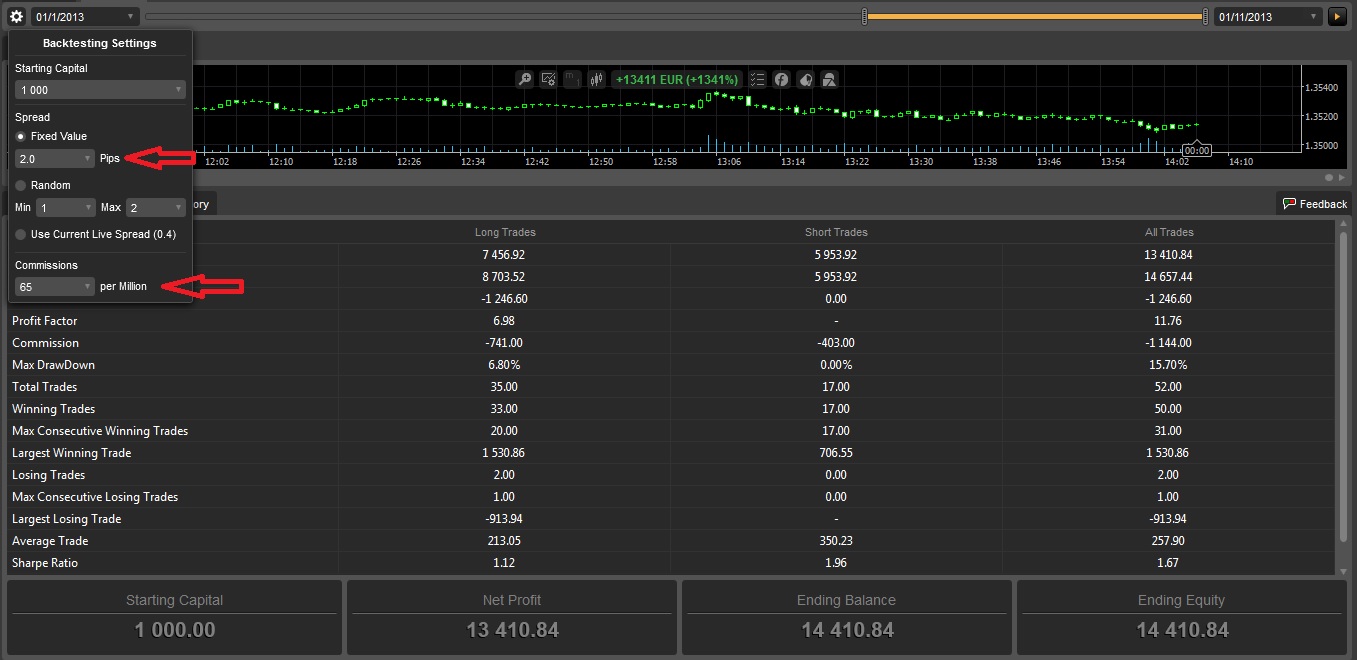Select the Largest Winning Trade row label
The image size is (1360, 660).
72,453
